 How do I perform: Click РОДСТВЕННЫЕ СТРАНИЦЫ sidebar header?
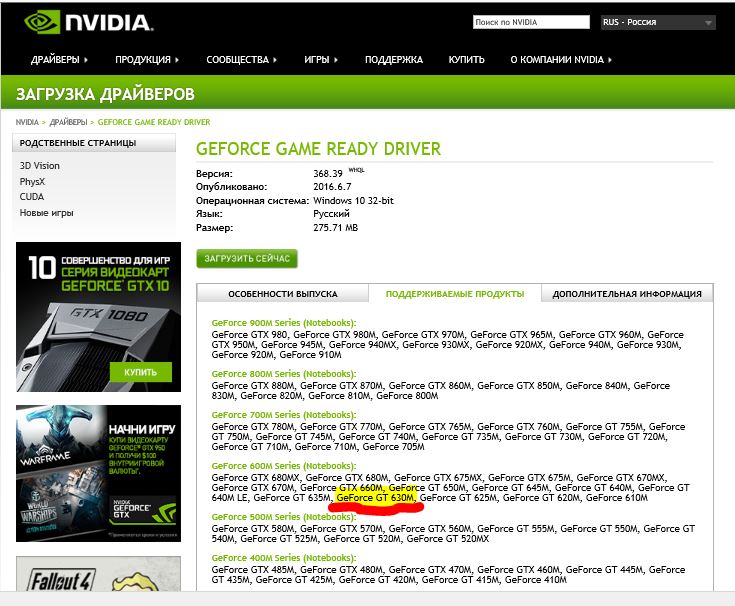pos(94,143)
